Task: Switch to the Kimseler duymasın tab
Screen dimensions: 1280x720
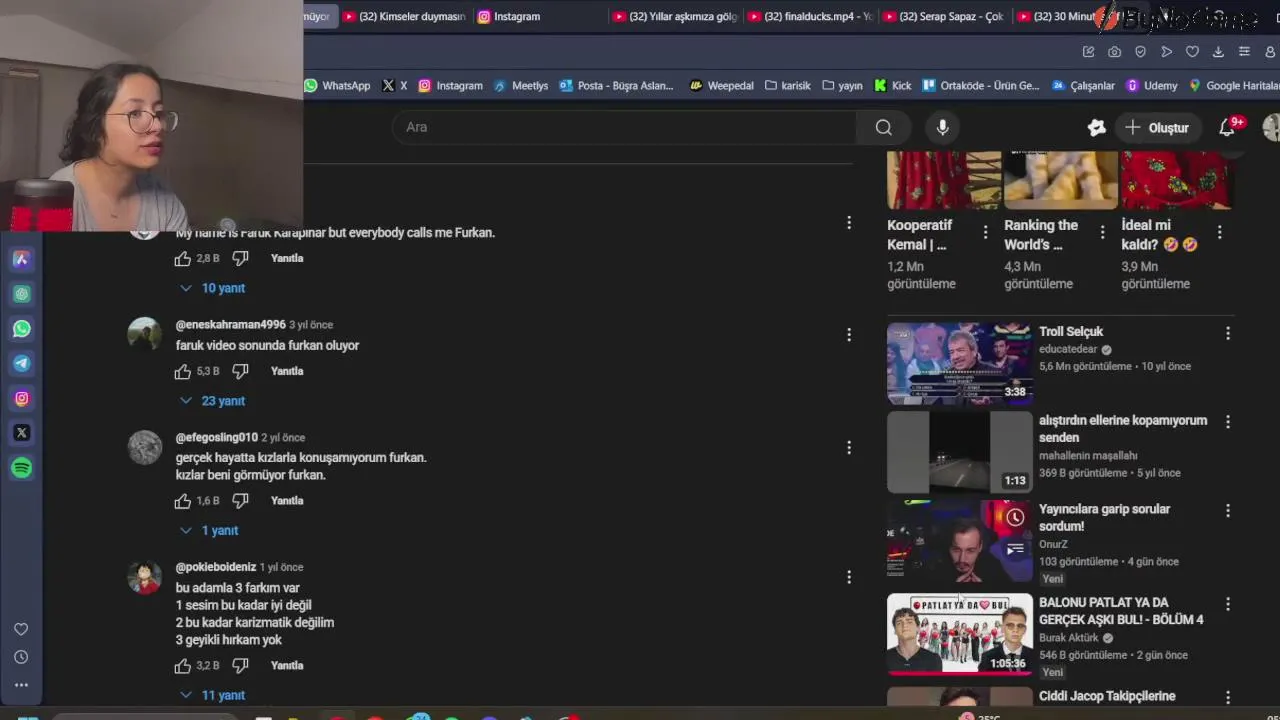Action: [x=404, y=16]
